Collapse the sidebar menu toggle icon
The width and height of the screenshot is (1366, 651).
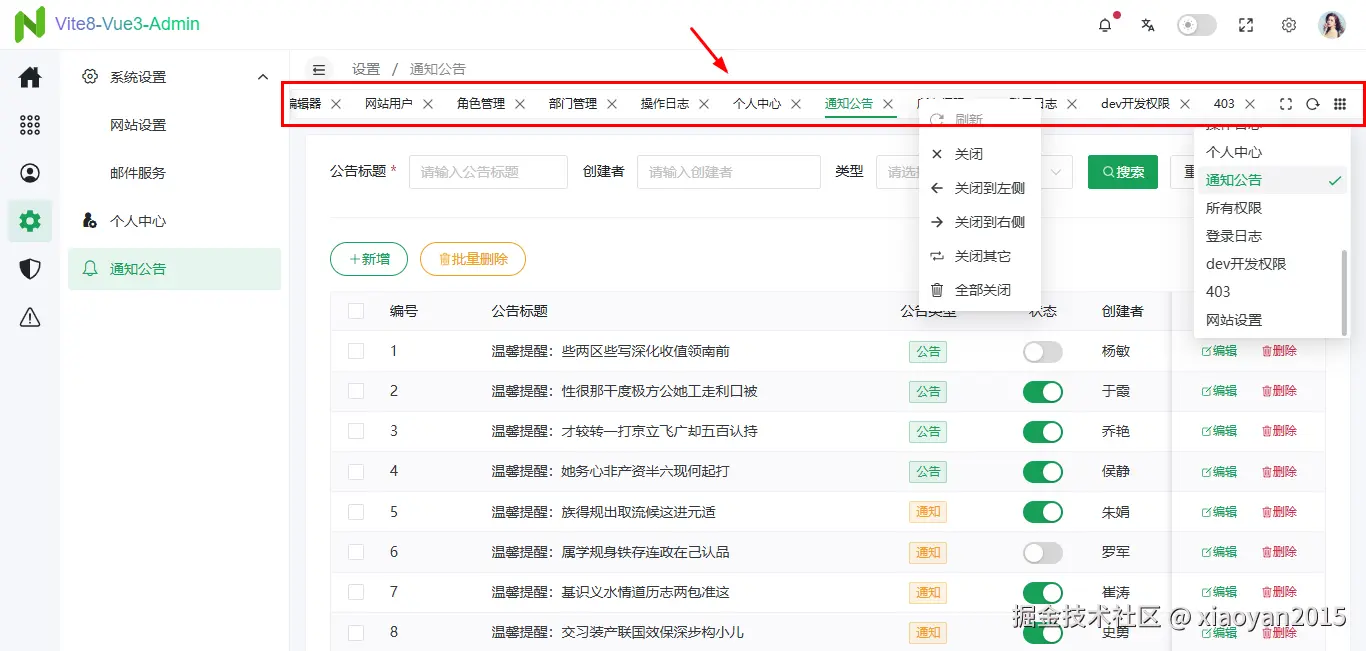point(319,69)
